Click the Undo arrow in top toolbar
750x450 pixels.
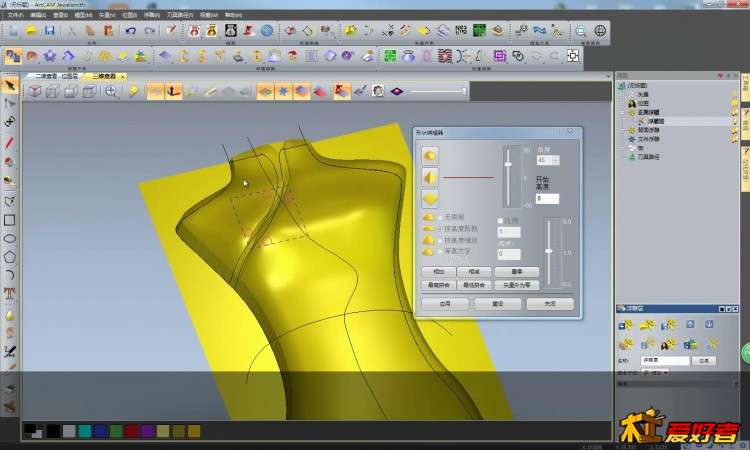point(129,31)
